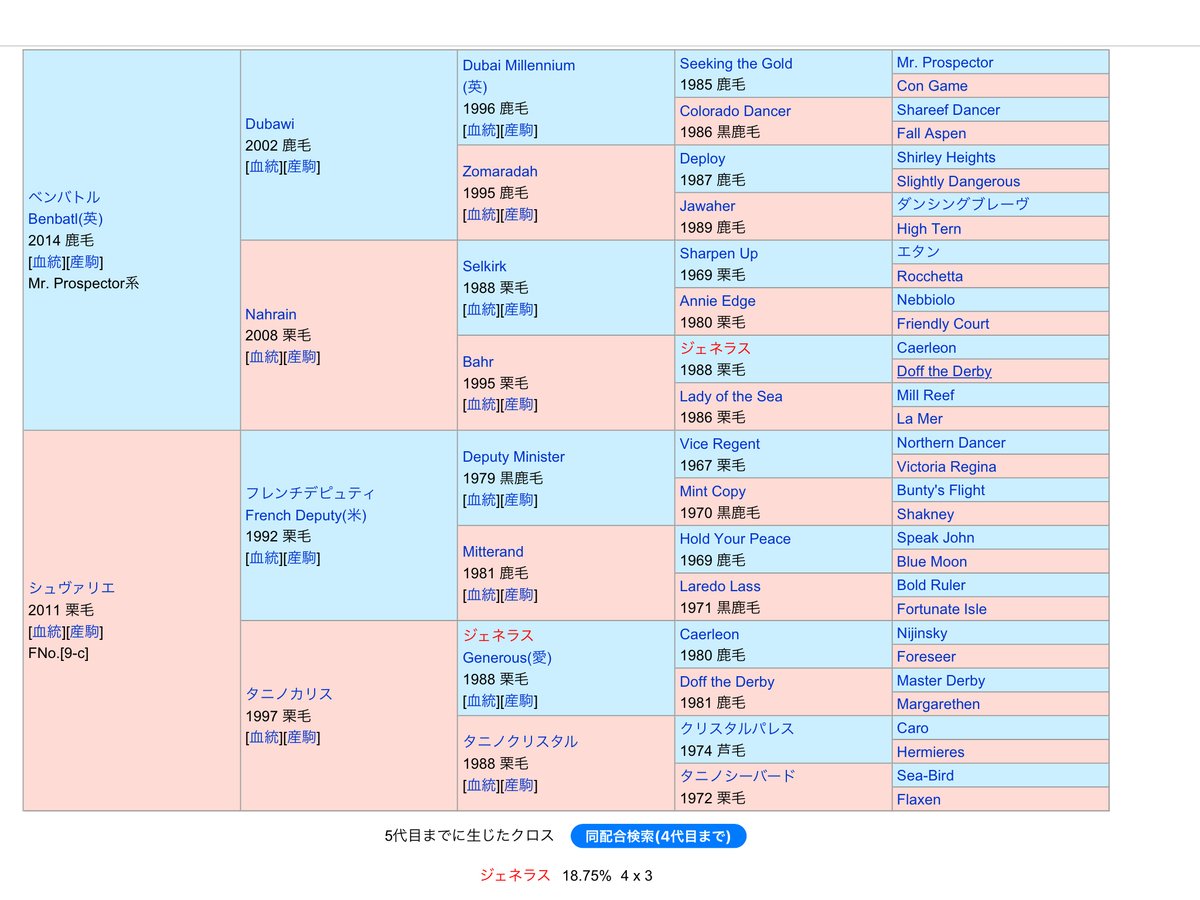Click the Mr. Prospector ancestor link
The height and width of the screenshot is (900, 1200).
click(x=945, y=62)
